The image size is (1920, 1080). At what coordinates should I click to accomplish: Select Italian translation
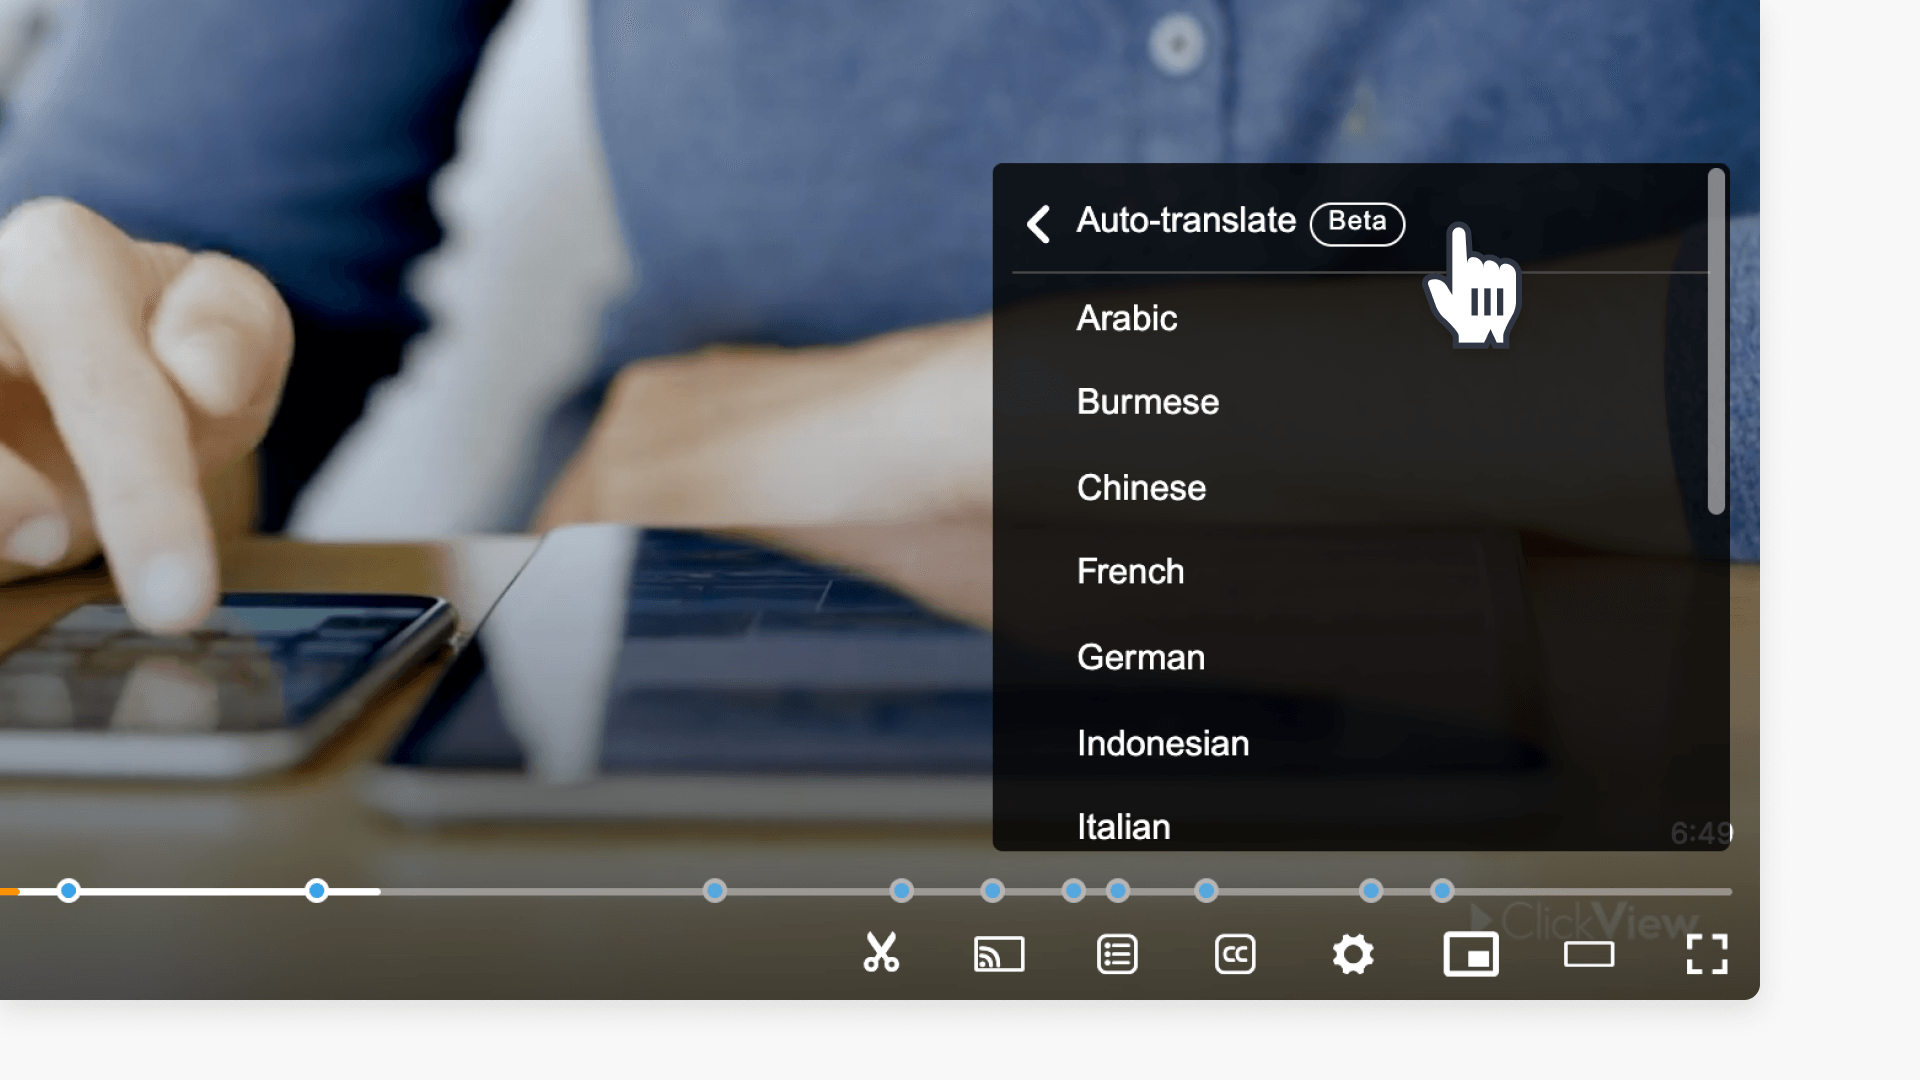tap(1360, 826)
